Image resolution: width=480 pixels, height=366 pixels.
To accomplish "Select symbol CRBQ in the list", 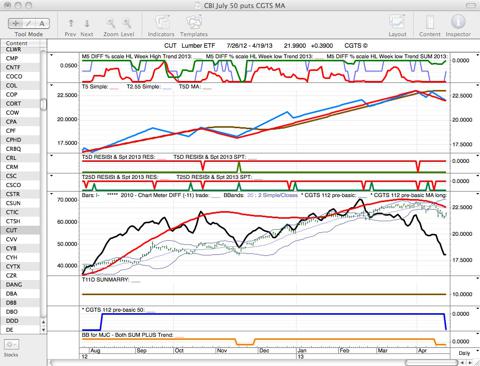I will 20,149.
